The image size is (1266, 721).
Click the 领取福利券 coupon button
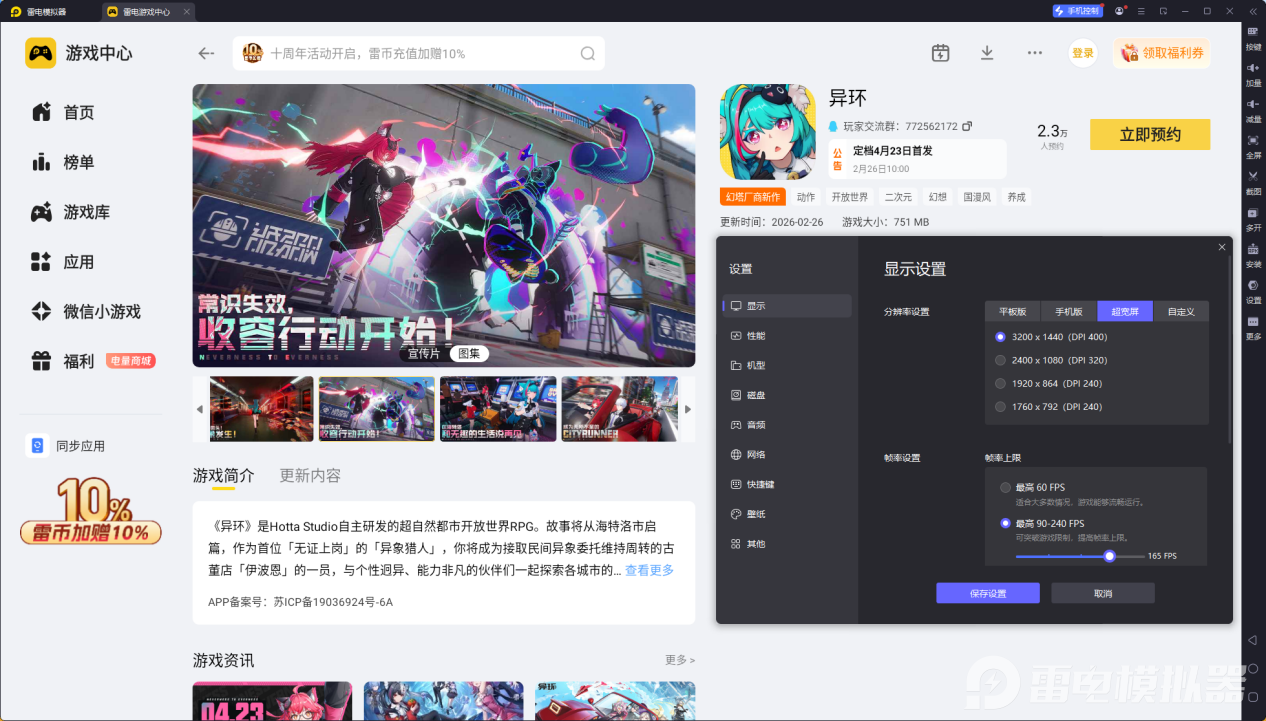click(1161, 53)
